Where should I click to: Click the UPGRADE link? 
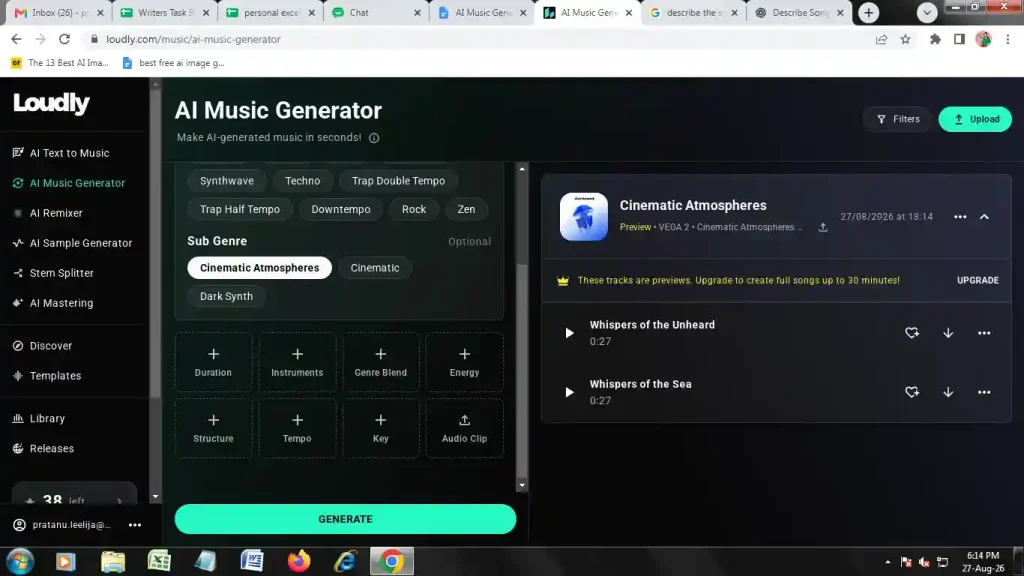coord(978,280)
